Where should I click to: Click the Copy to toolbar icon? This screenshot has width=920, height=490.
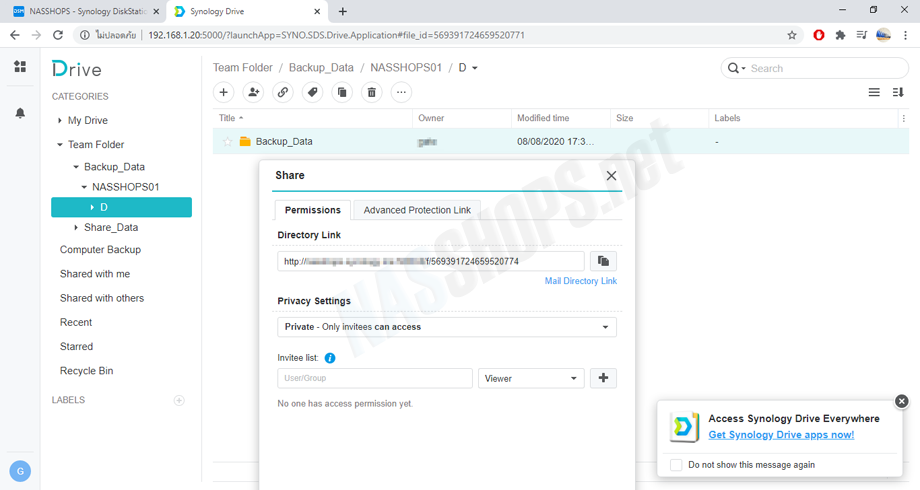coord(342,92)
